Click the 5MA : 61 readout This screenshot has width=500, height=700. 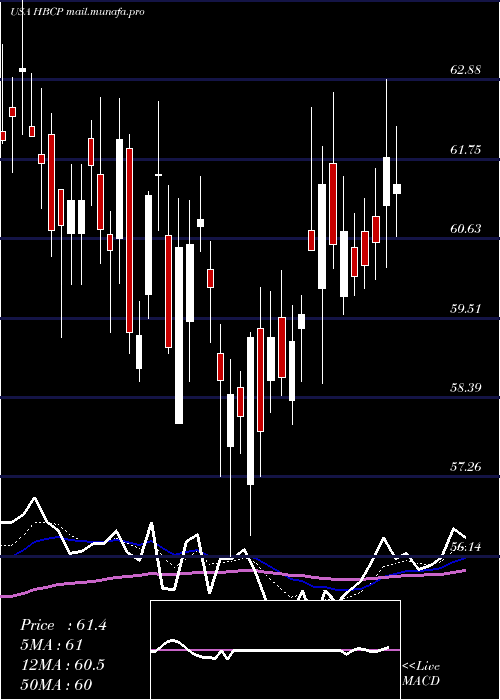(51, 645)
